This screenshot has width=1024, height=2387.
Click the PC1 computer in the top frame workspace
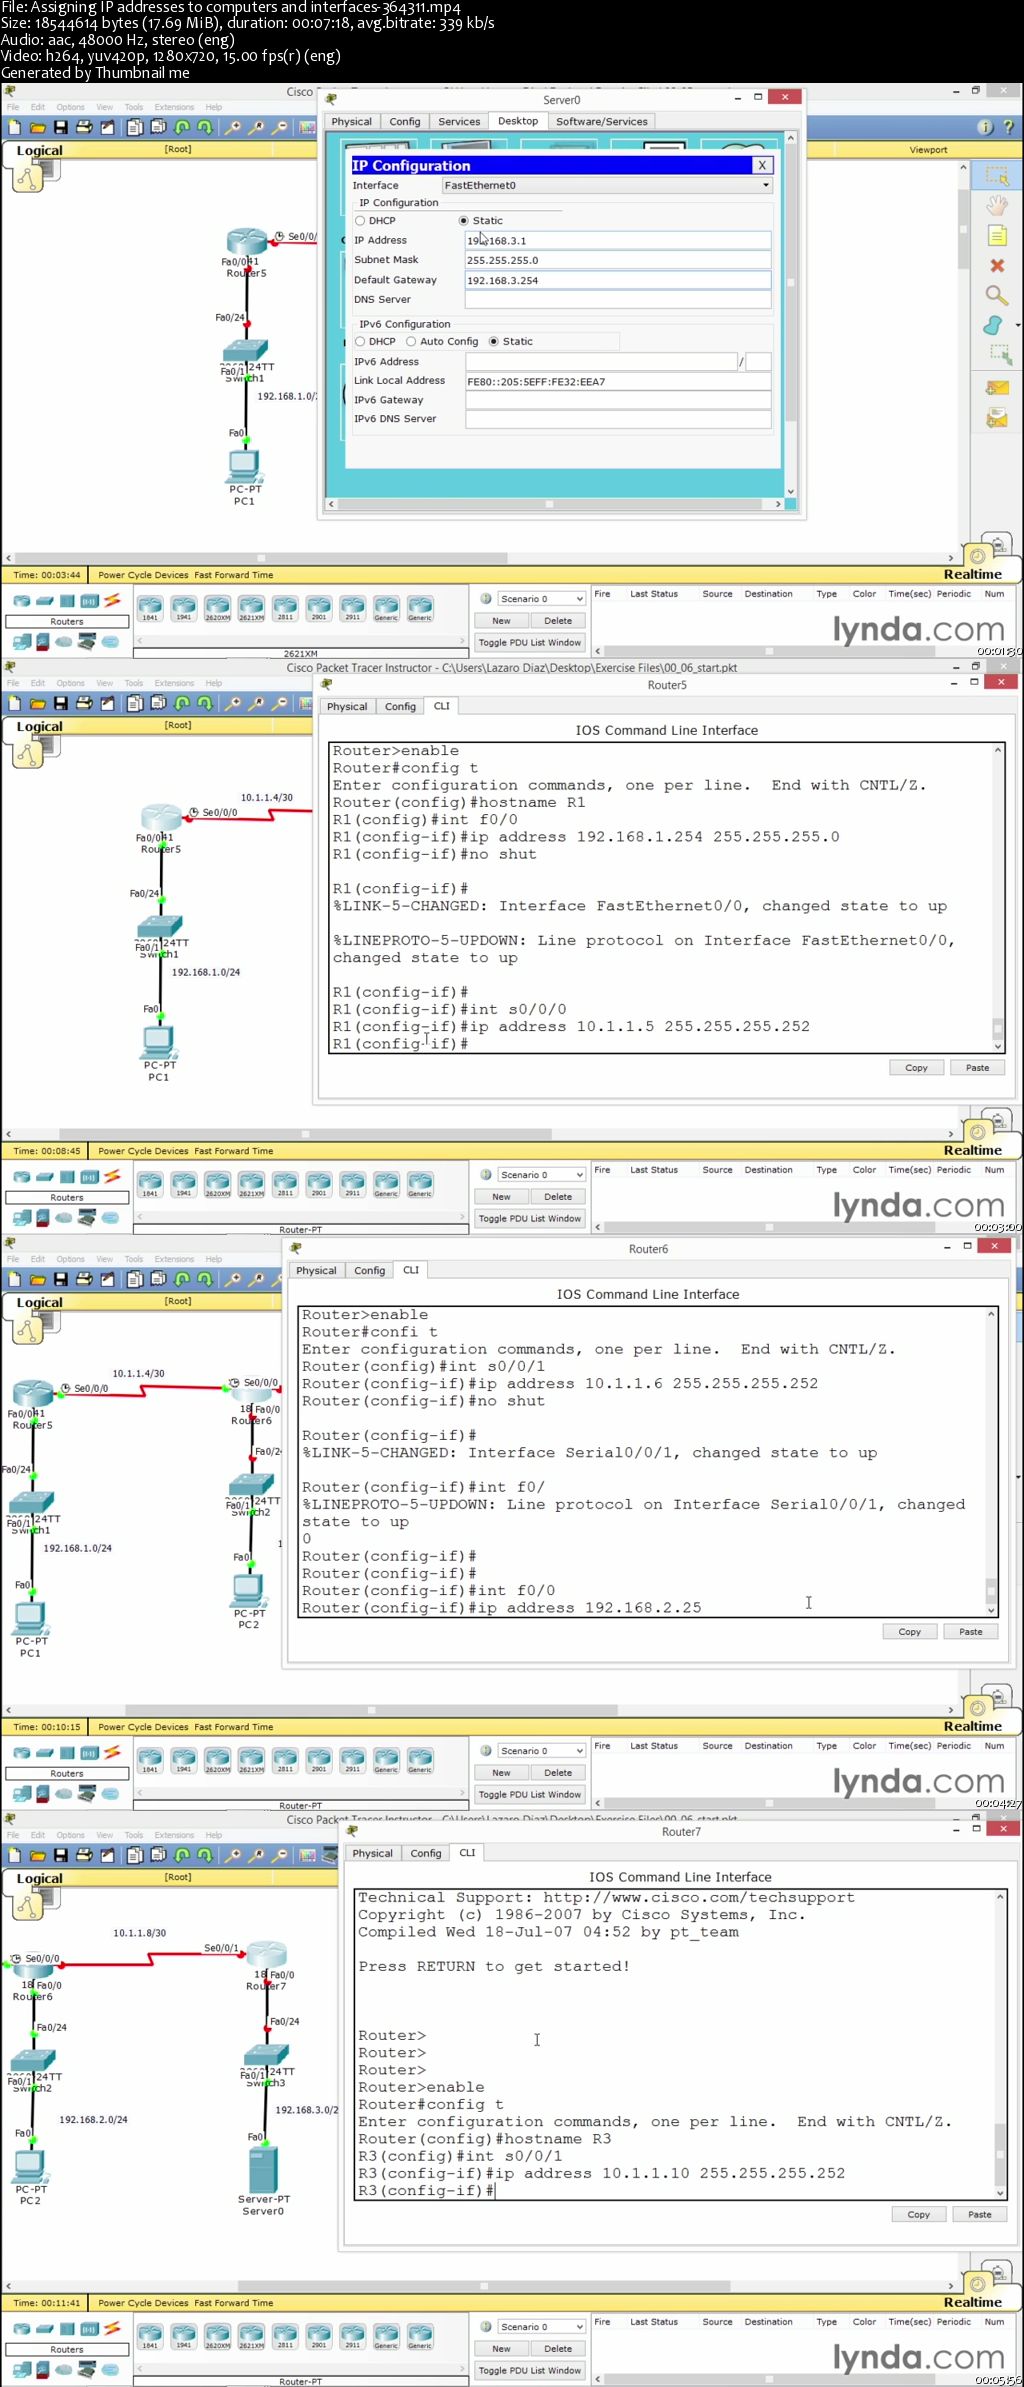245,467
